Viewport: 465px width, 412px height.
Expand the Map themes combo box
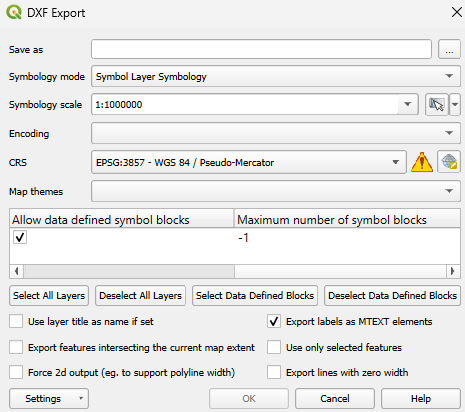[x=276, y=191]
